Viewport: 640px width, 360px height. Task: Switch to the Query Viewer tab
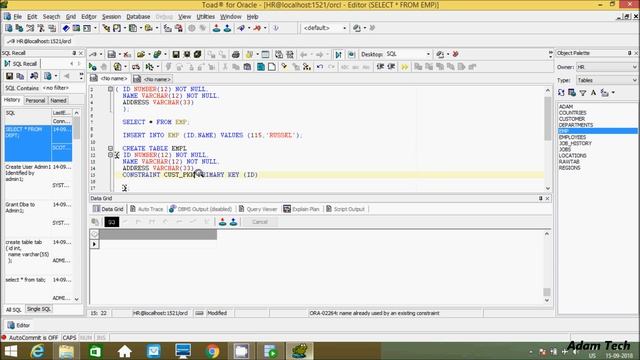[x=258, y=209]
